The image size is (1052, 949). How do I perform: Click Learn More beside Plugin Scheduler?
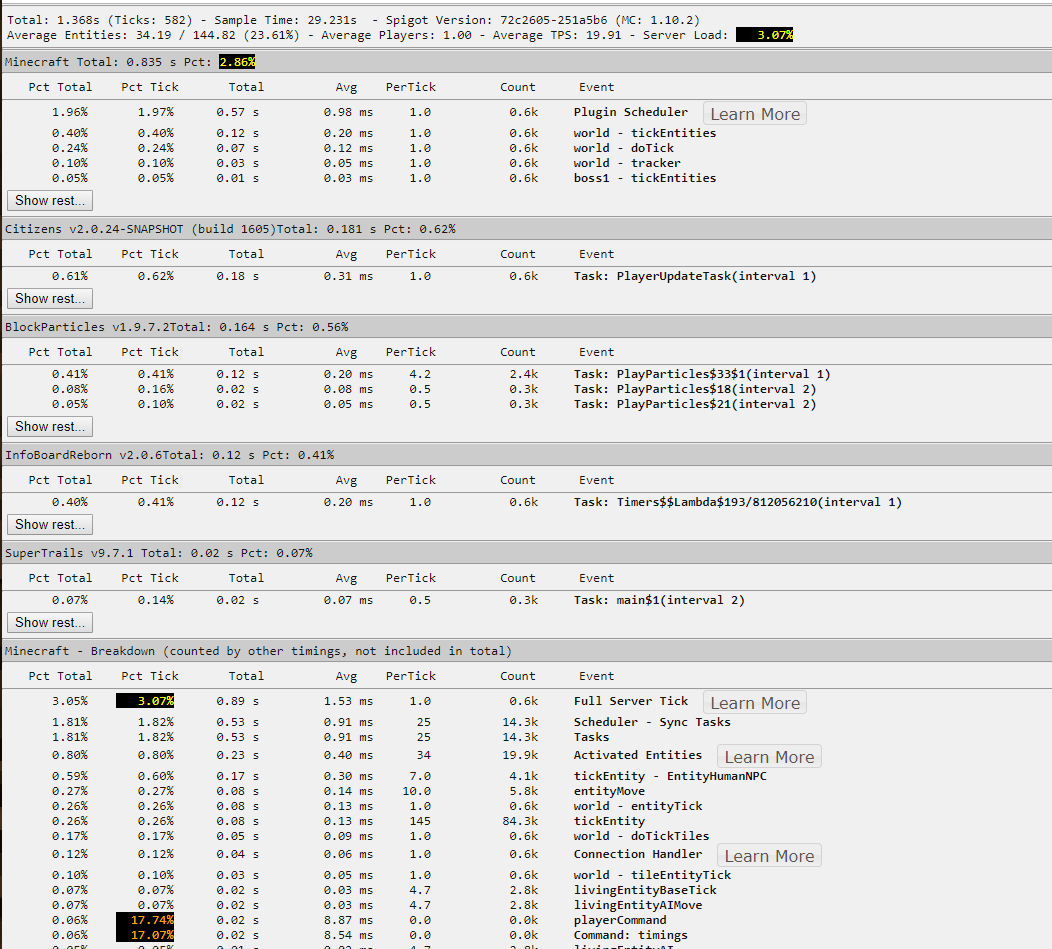(754, 114)
